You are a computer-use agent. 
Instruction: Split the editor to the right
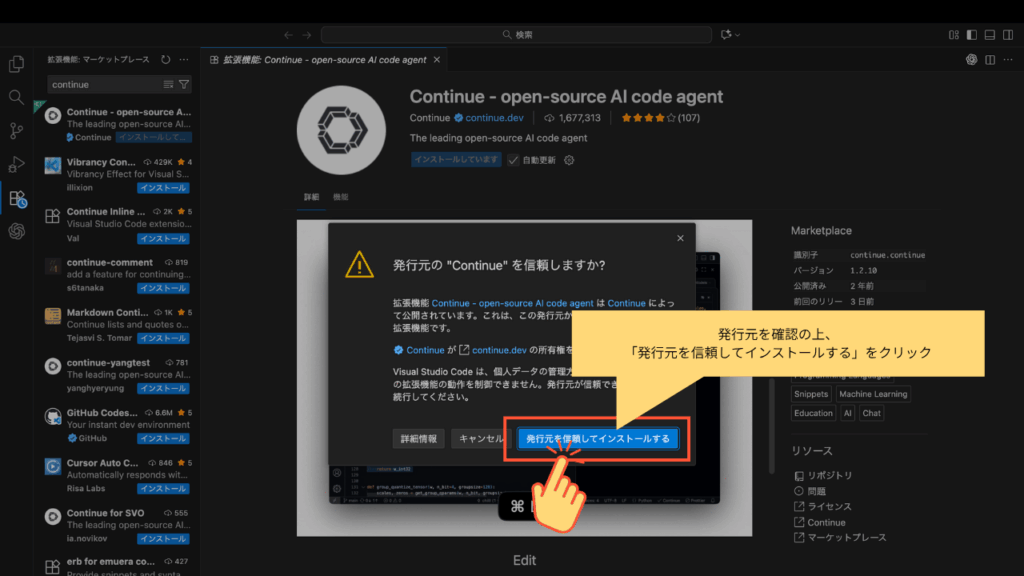coord(988,60)
